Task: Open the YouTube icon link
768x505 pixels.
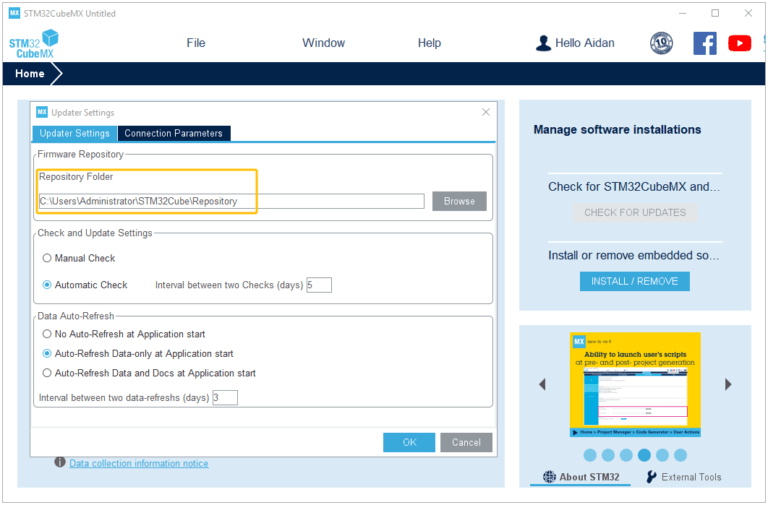Action: 740,43
